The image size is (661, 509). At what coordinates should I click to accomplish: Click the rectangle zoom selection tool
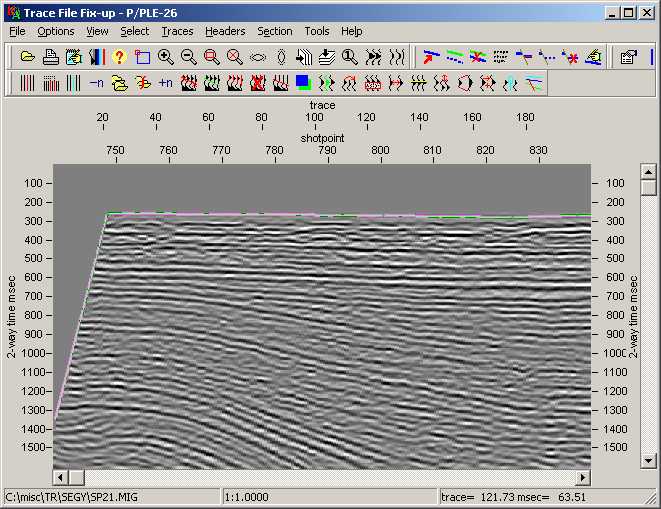[x=142, y=57]
